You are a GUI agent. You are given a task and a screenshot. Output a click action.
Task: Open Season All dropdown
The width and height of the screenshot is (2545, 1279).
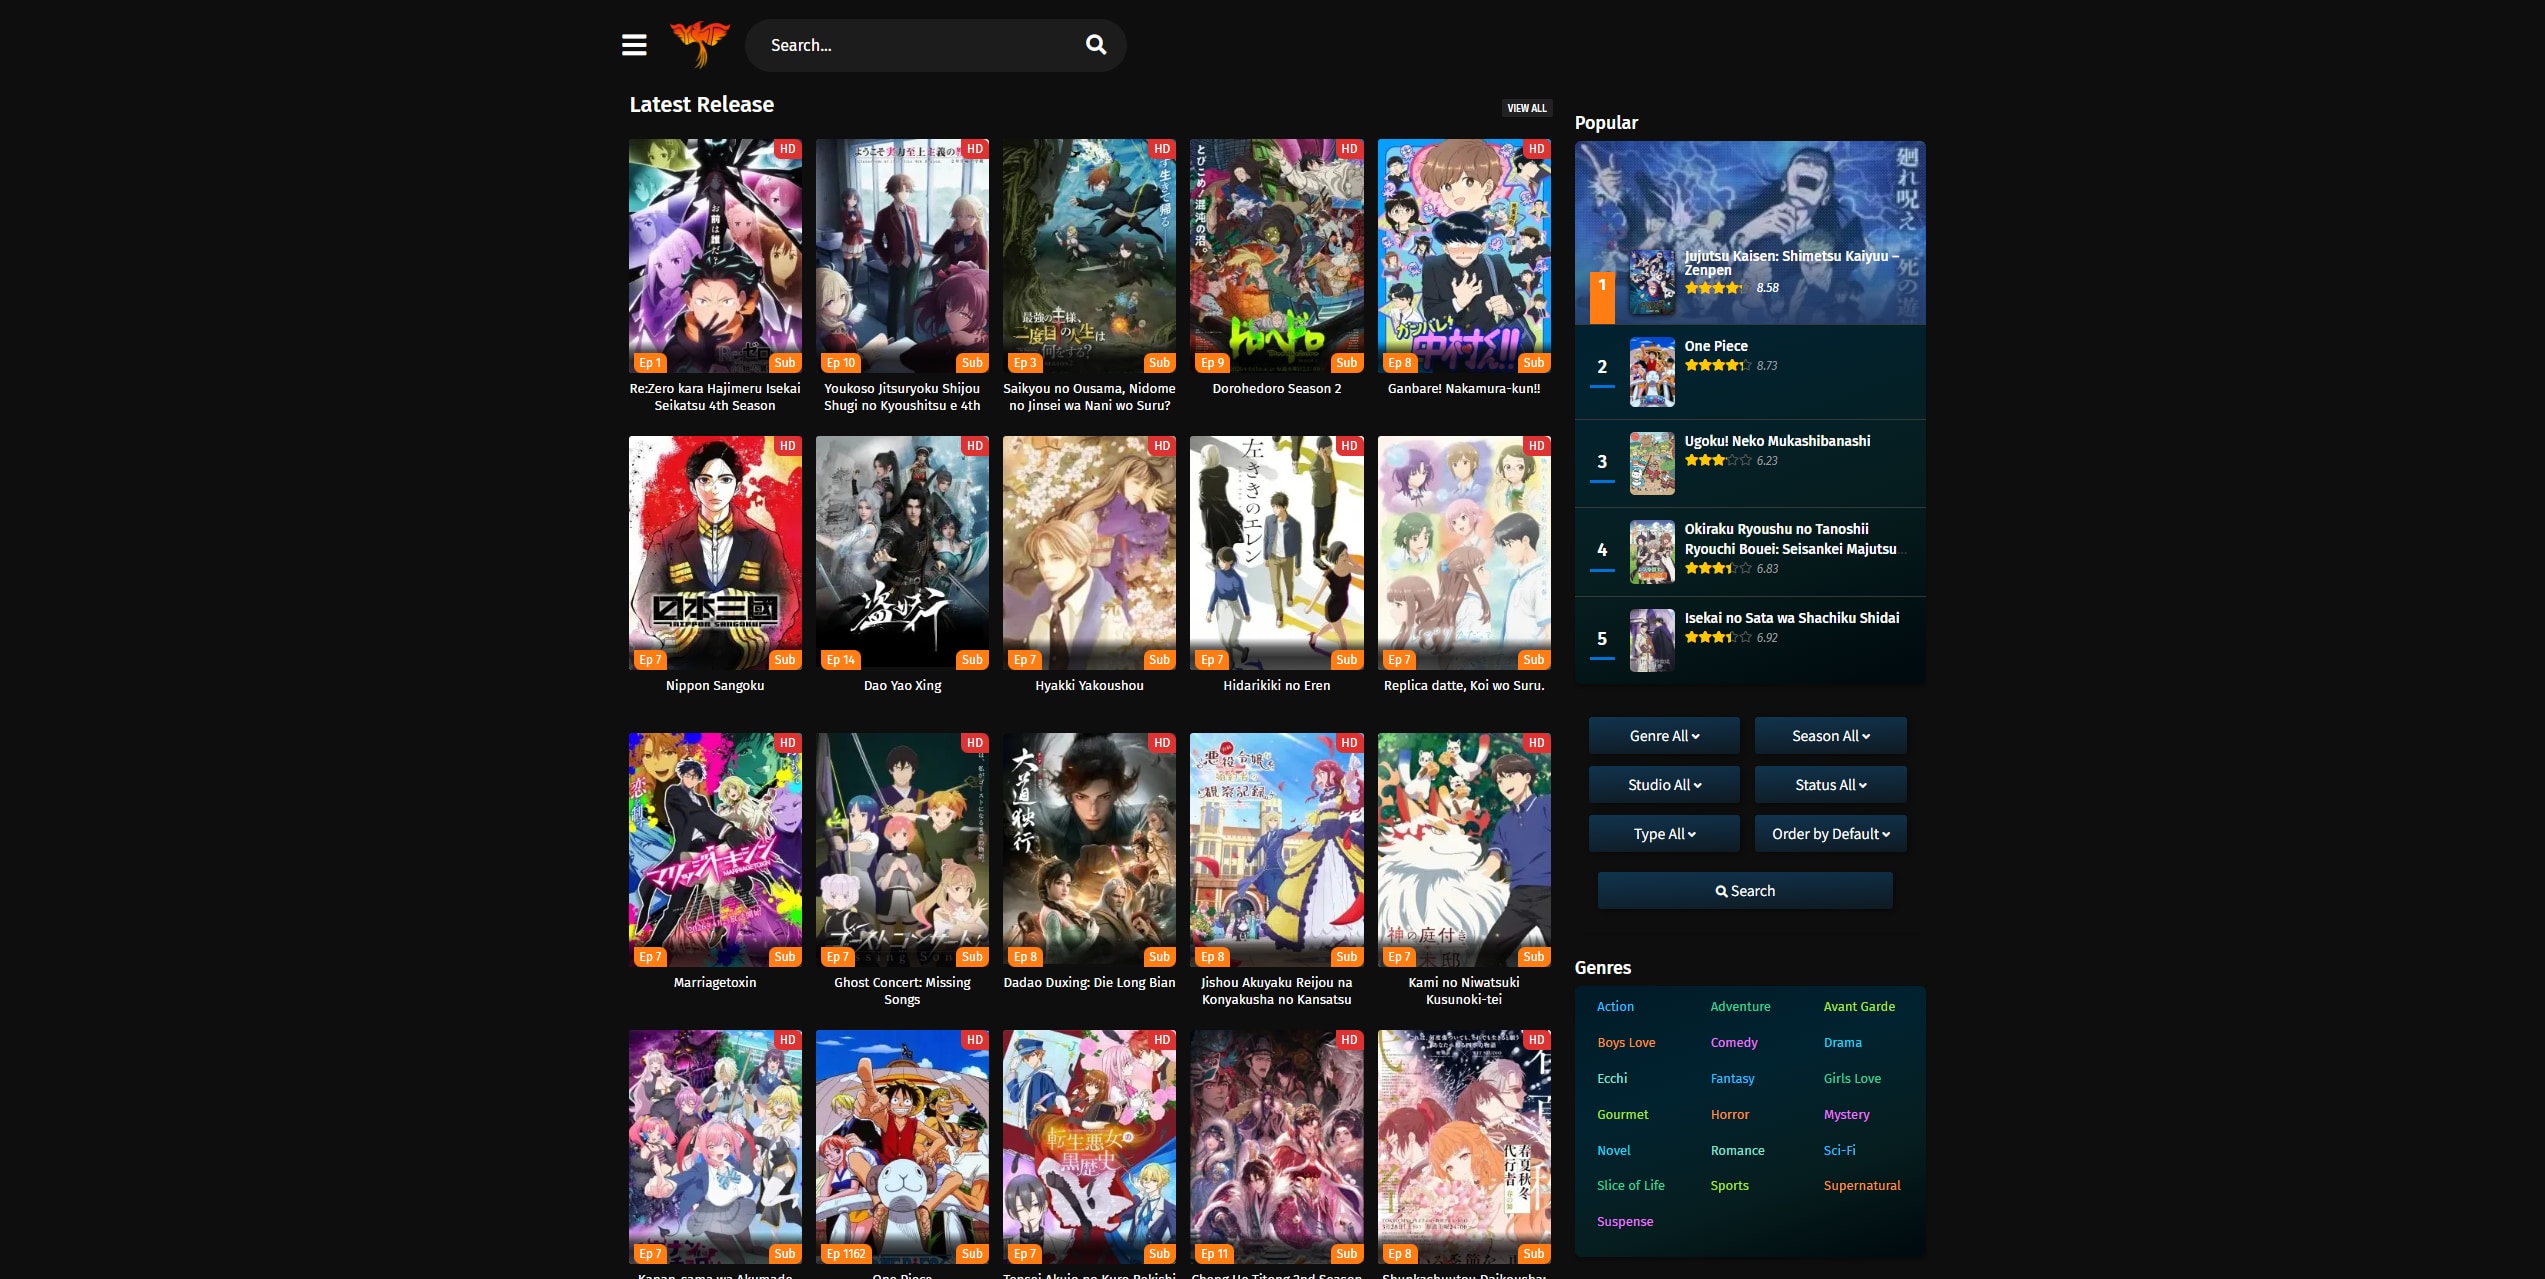[1830, 736]
